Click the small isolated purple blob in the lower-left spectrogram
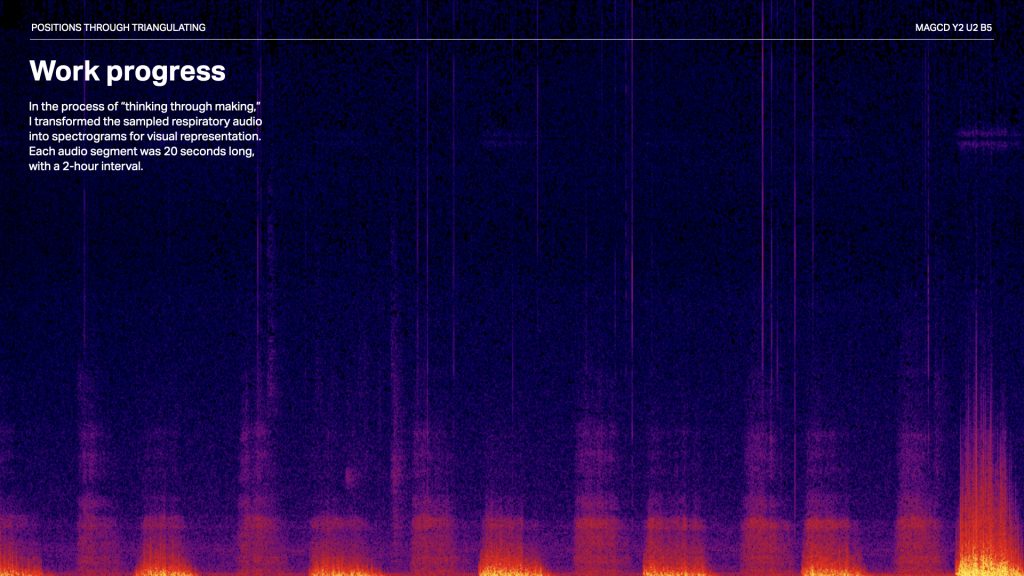This screenshot has height=576, width=1024. tap(349, 477)
